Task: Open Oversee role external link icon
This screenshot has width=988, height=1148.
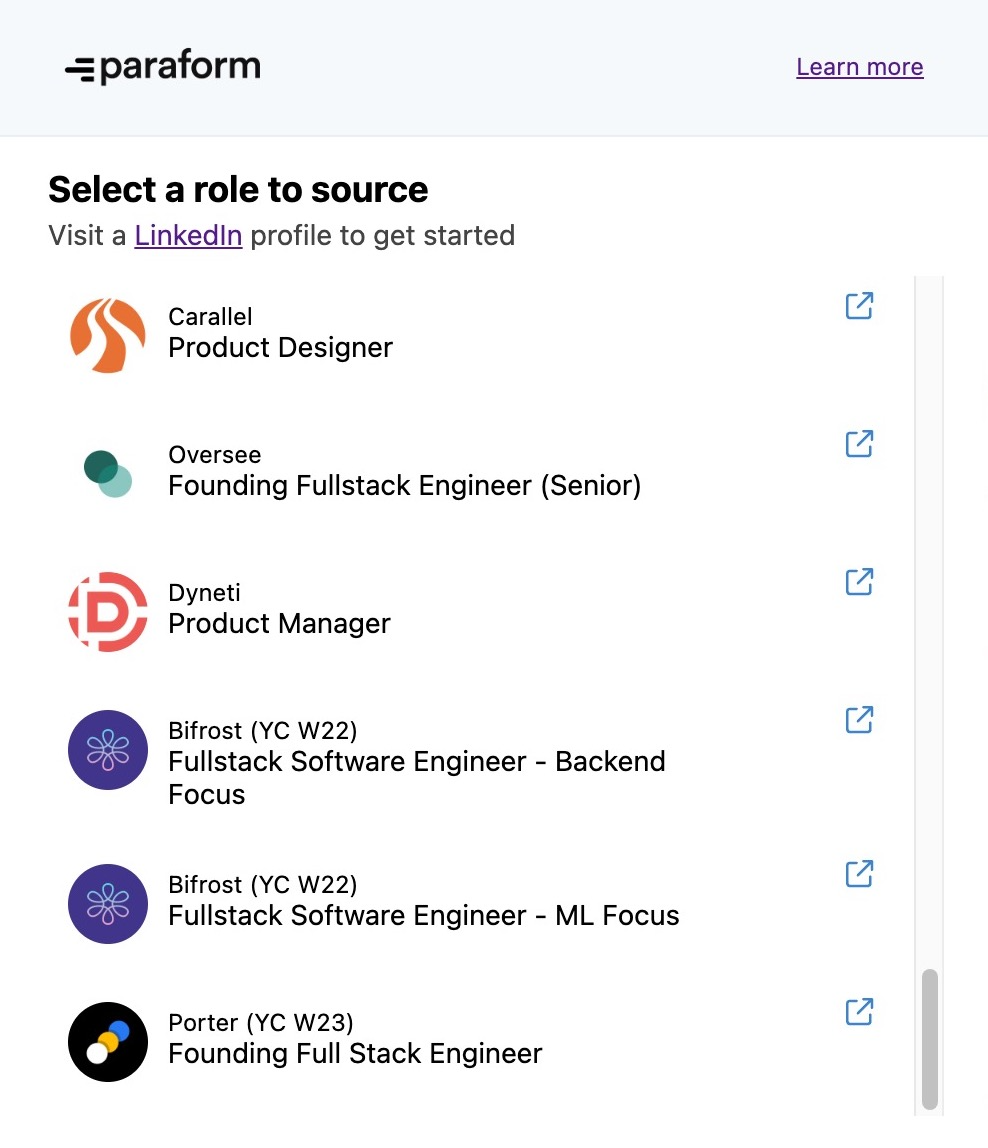Action: (859, 444)
